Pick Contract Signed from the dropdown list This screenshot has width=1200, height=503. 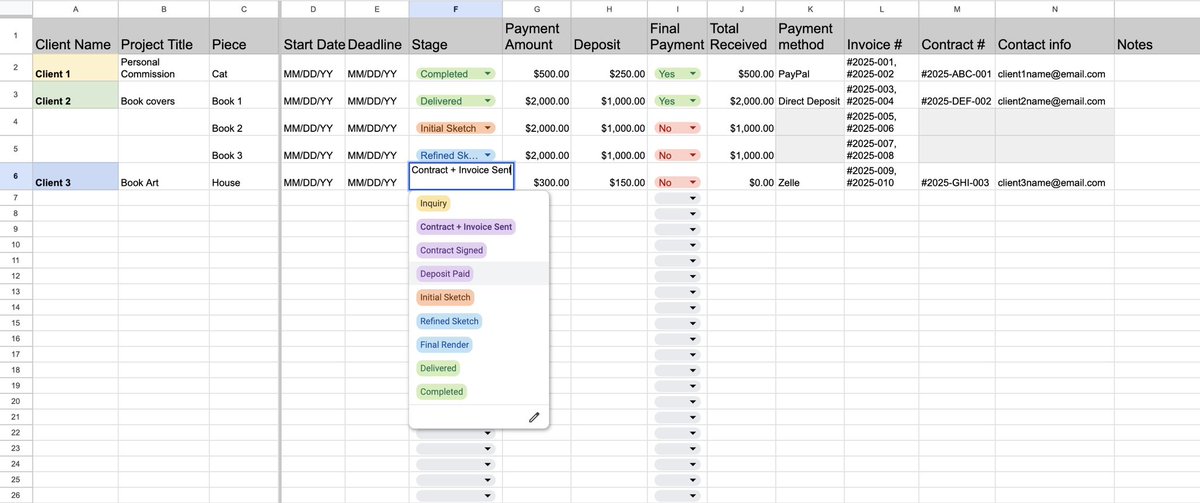[x=451, y=250]
